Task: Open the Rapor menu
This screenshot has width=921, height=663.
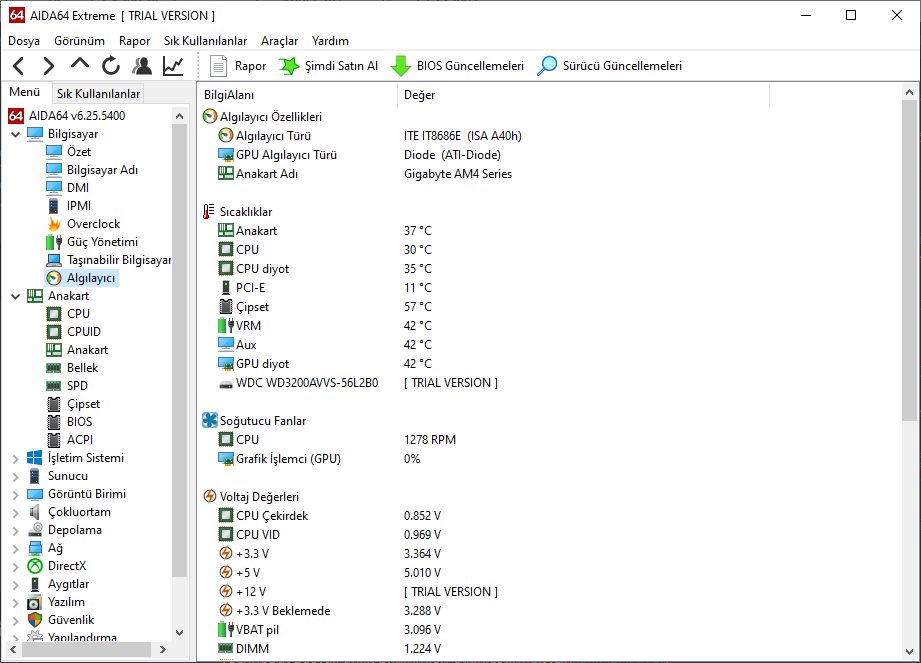Action: 135,41
